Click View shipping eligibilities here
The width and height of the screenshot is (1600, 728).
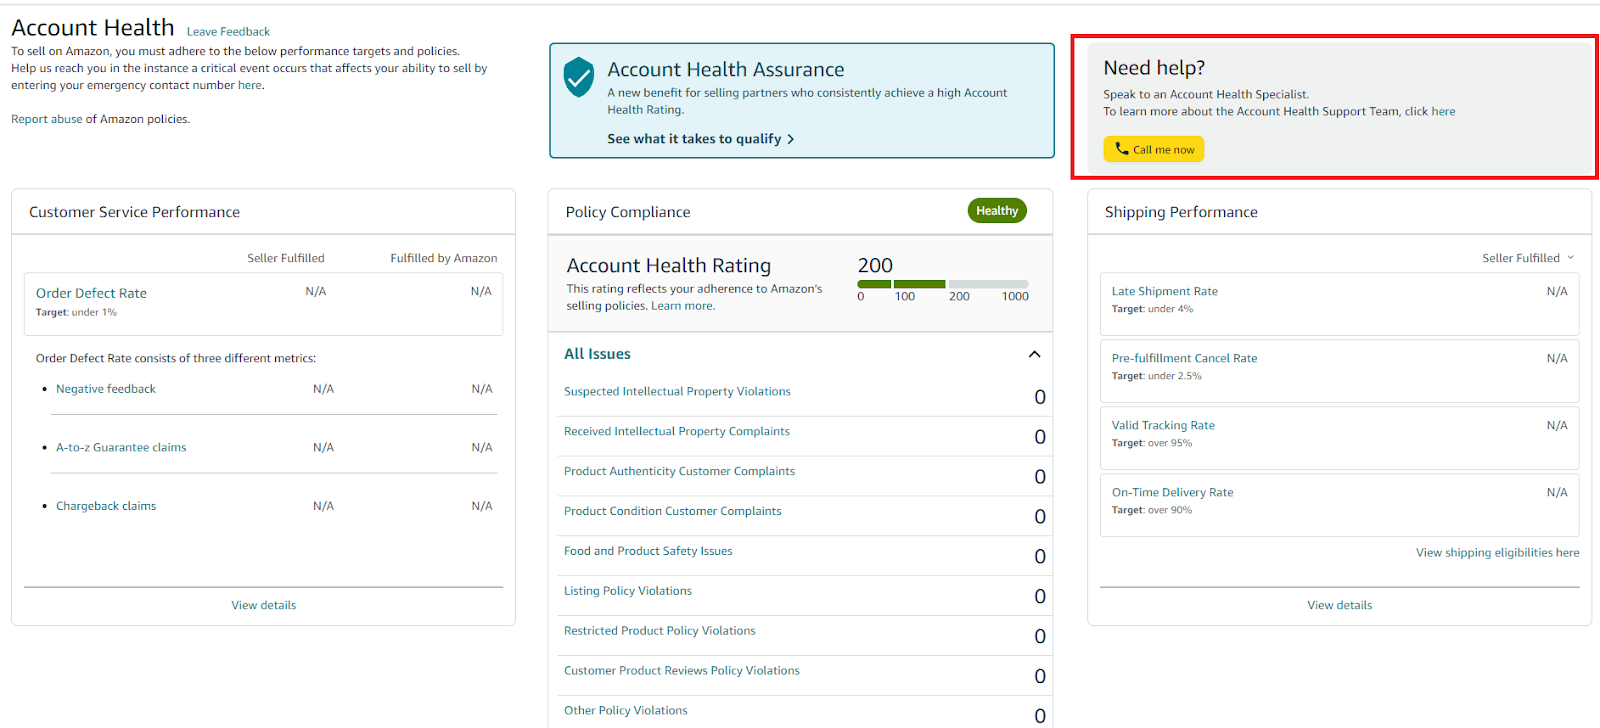coord(1498,552)
